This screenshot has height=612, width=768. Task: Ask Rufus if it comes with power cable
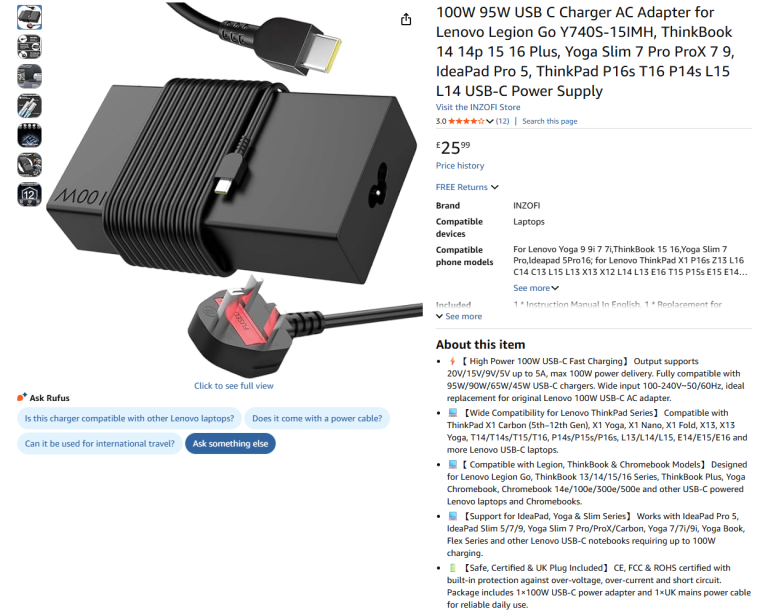317,418
